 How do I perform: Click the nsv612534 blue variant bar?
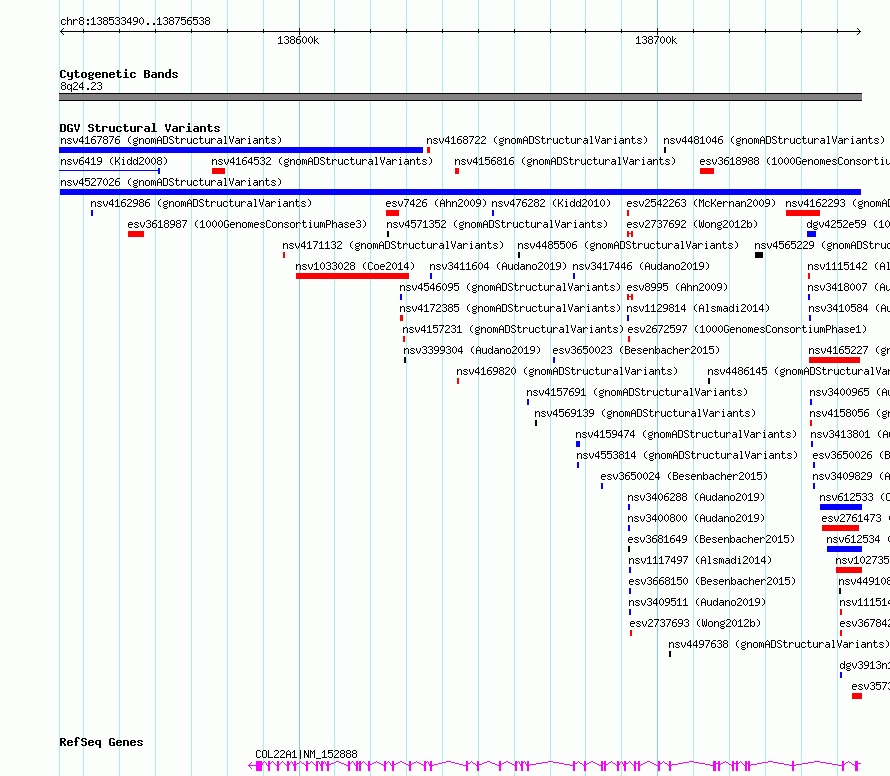844,550
